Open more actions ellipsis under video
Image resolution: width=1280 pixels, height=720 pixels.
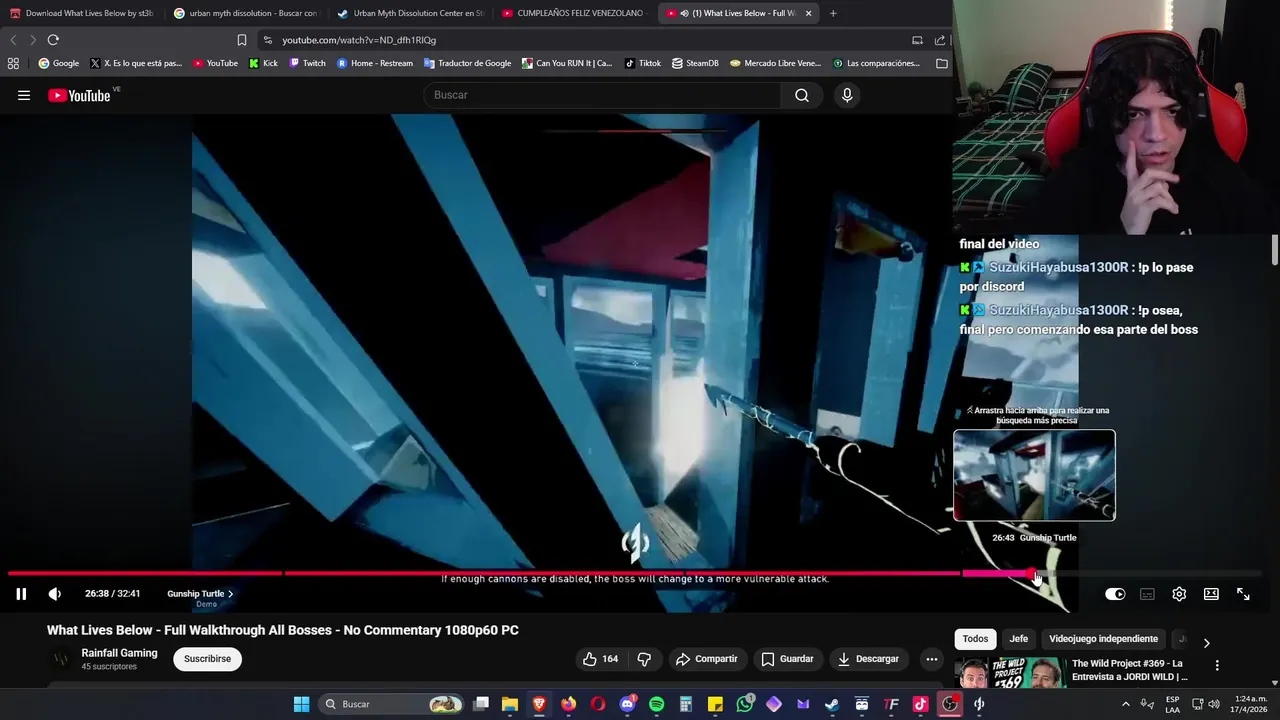click(931, 659)
